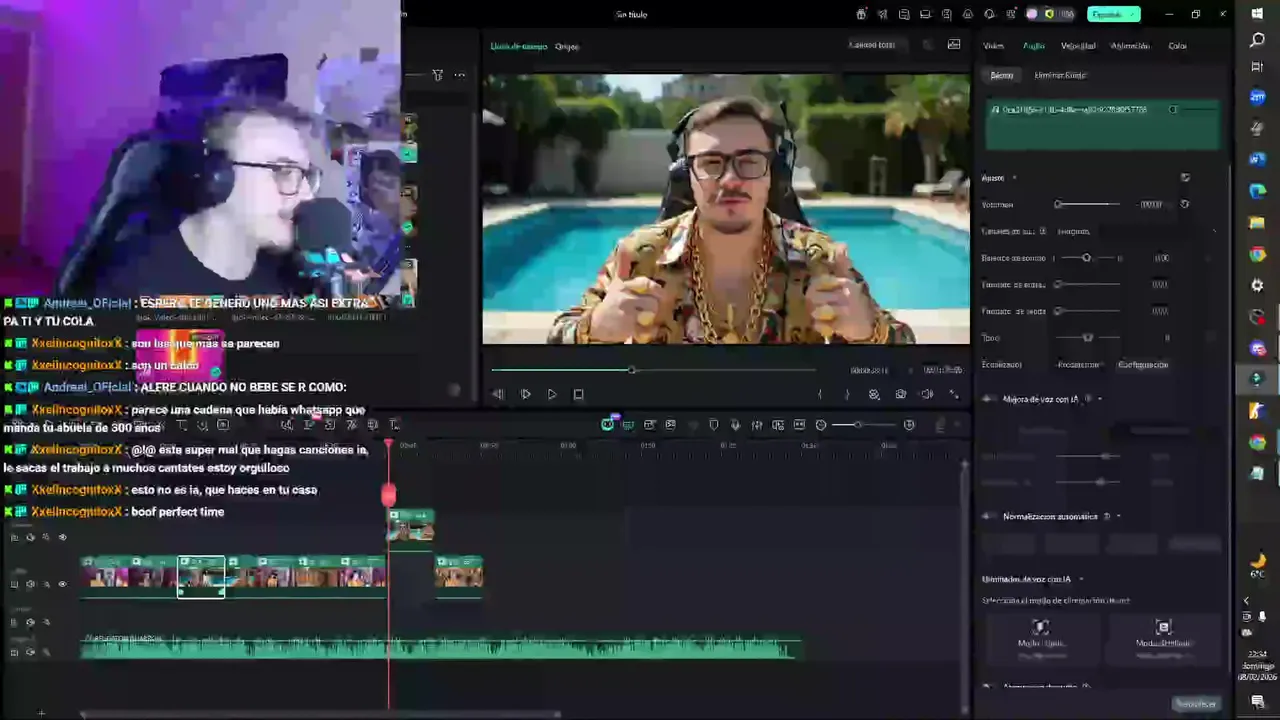The width and height of the screenshot is (1280, 720).
Task: Select the Eliminar Ruido sub-tab
Action: [1060, 75]
